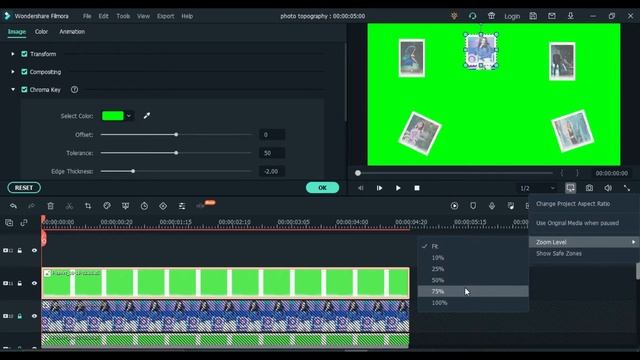Viewport: 640px width, 360px height.
Task: Open the Edit menu
Action: pyautogui.click(x=104, y=16)
